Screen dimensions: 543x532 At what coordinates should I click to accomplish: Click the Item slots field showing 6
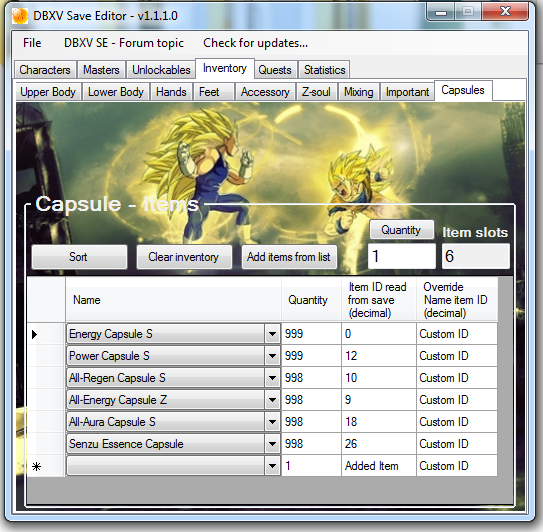click(475, 256)
